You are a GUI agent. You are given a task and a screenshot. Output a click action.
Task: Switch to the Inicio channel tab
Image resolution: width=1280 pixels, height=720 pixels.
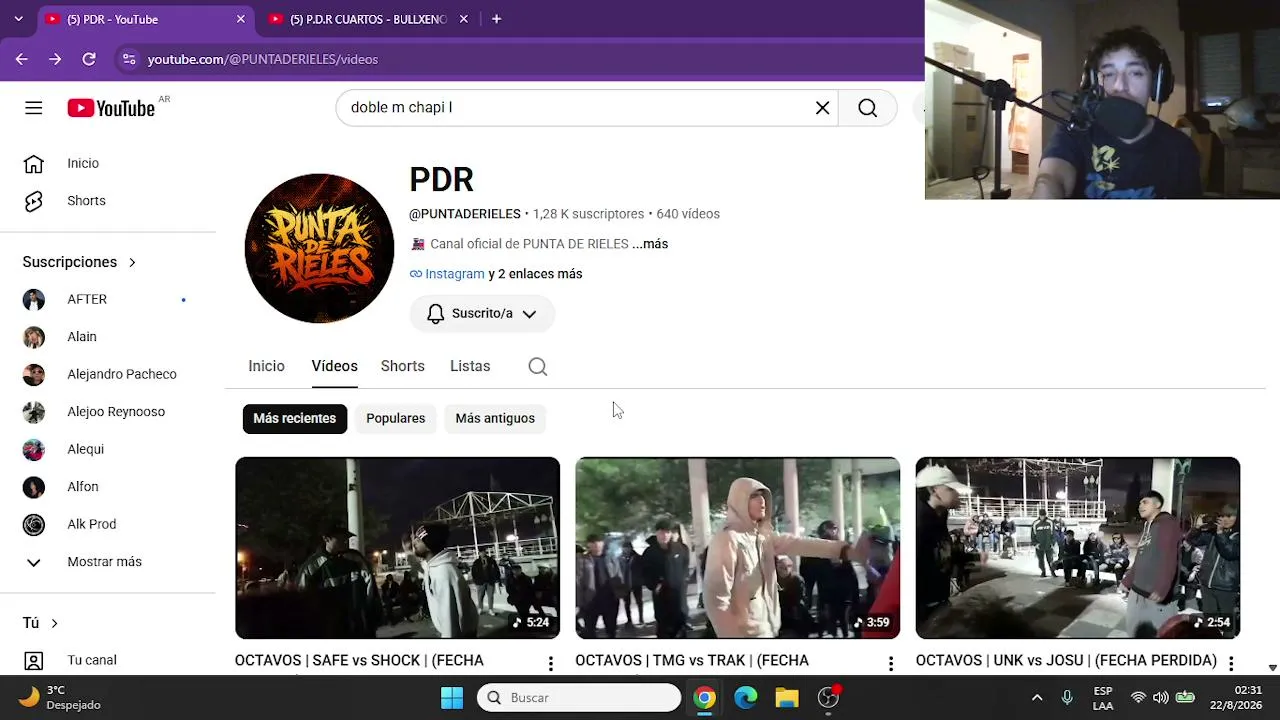point(267,366)
